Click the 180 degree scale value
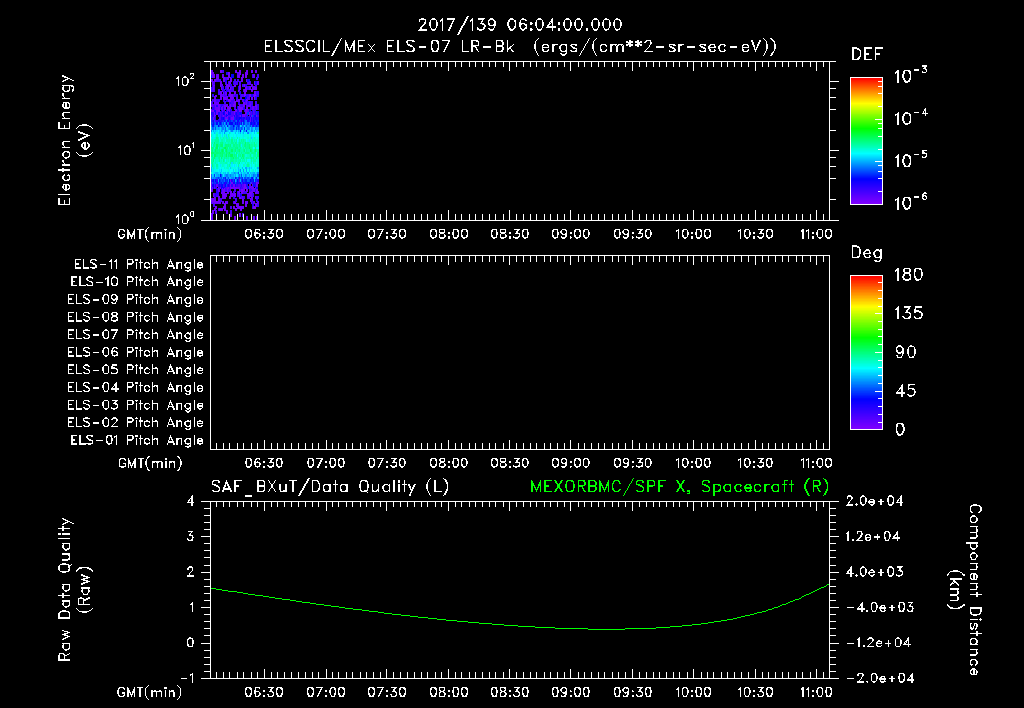 908,275
